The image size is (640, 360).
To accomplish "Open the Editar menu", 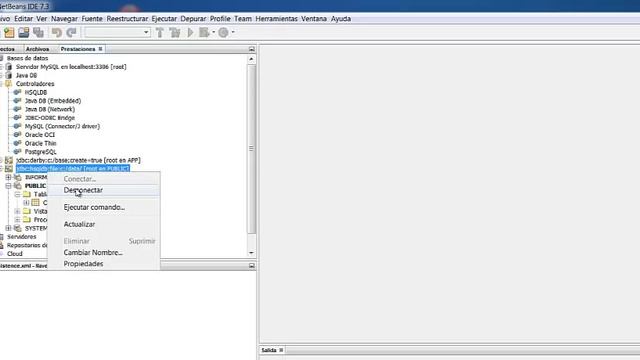I will tap(24, 19).
